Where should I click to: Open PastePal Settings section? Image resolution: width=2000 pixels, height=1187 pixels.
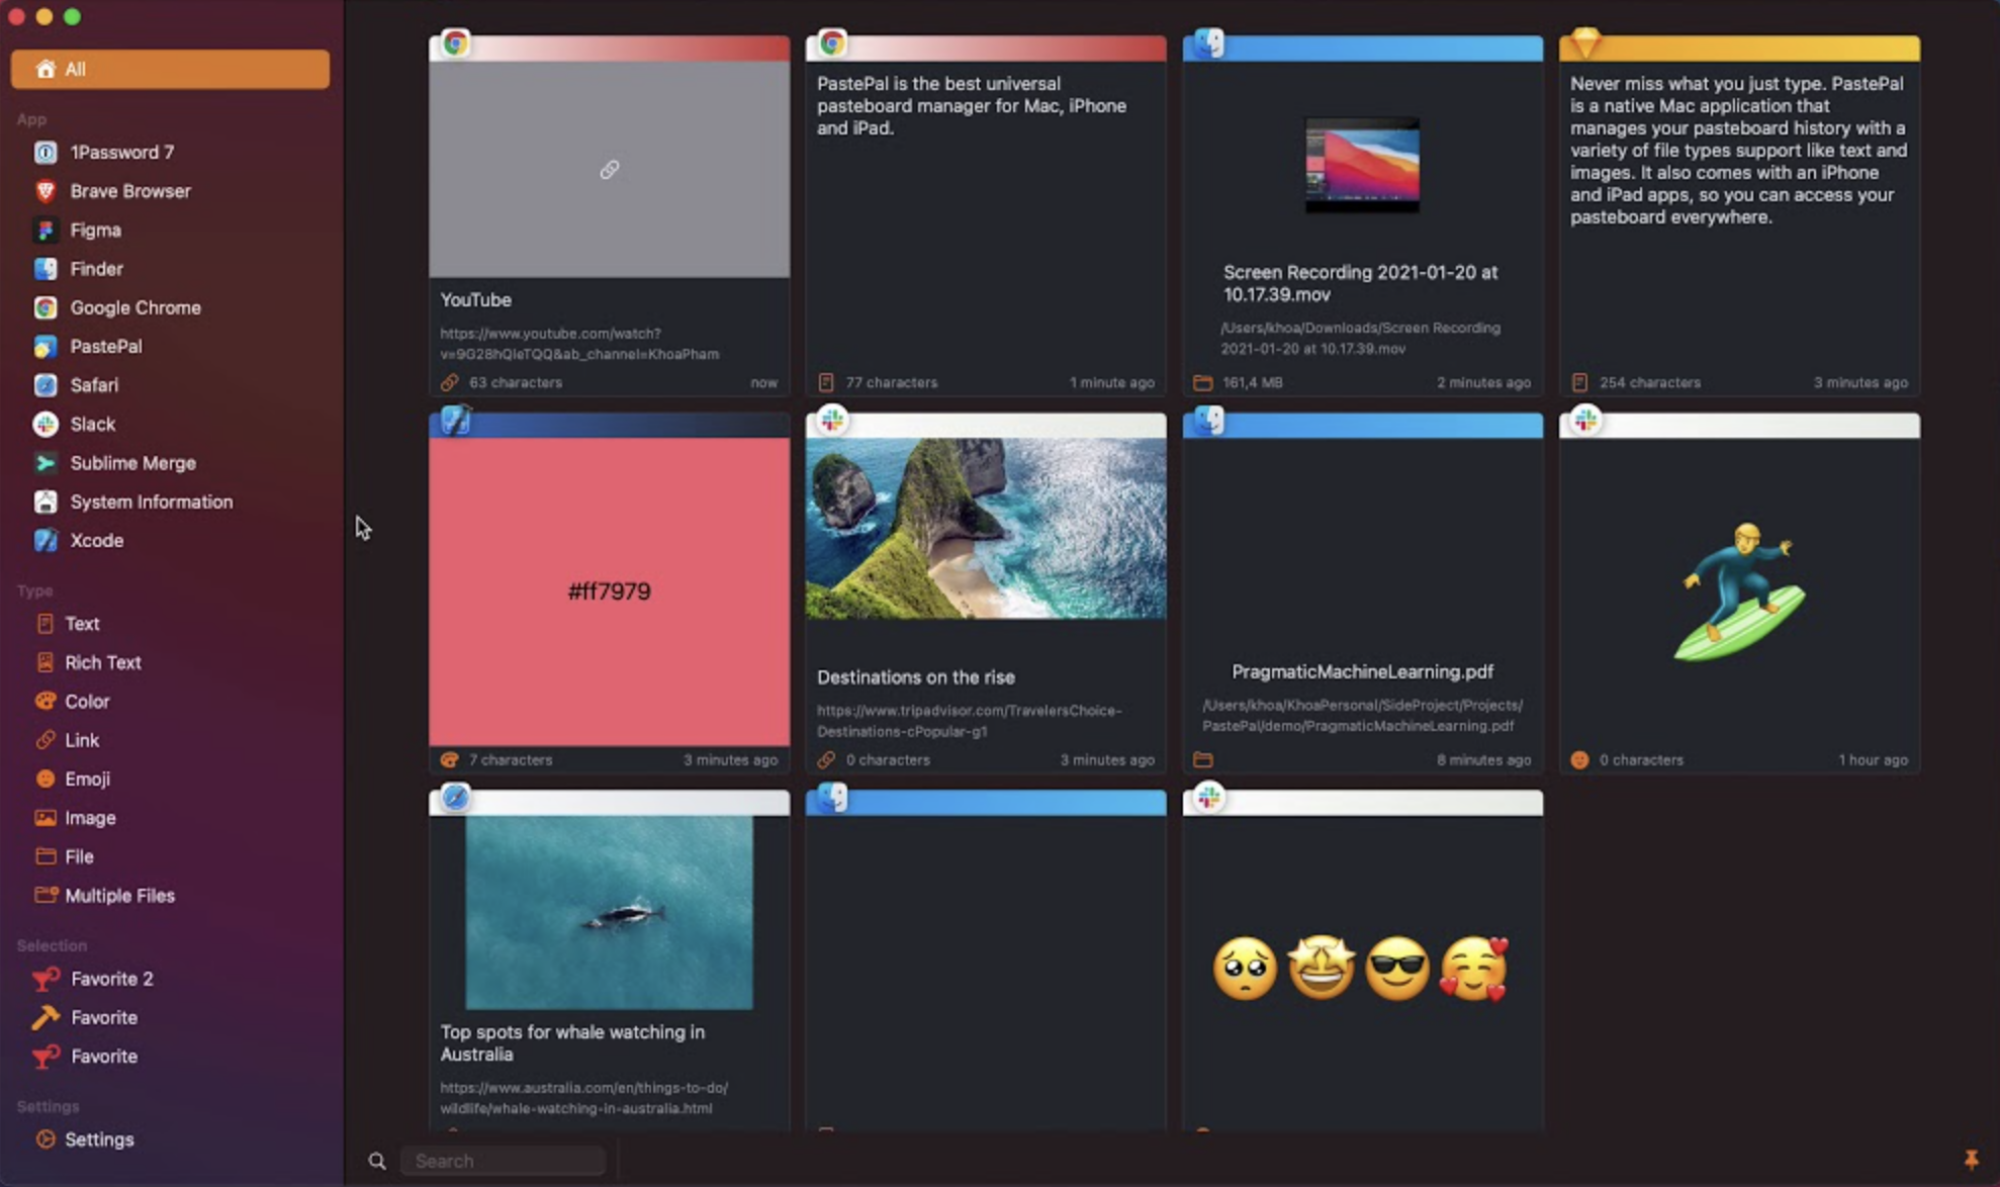click(99, 1139)
